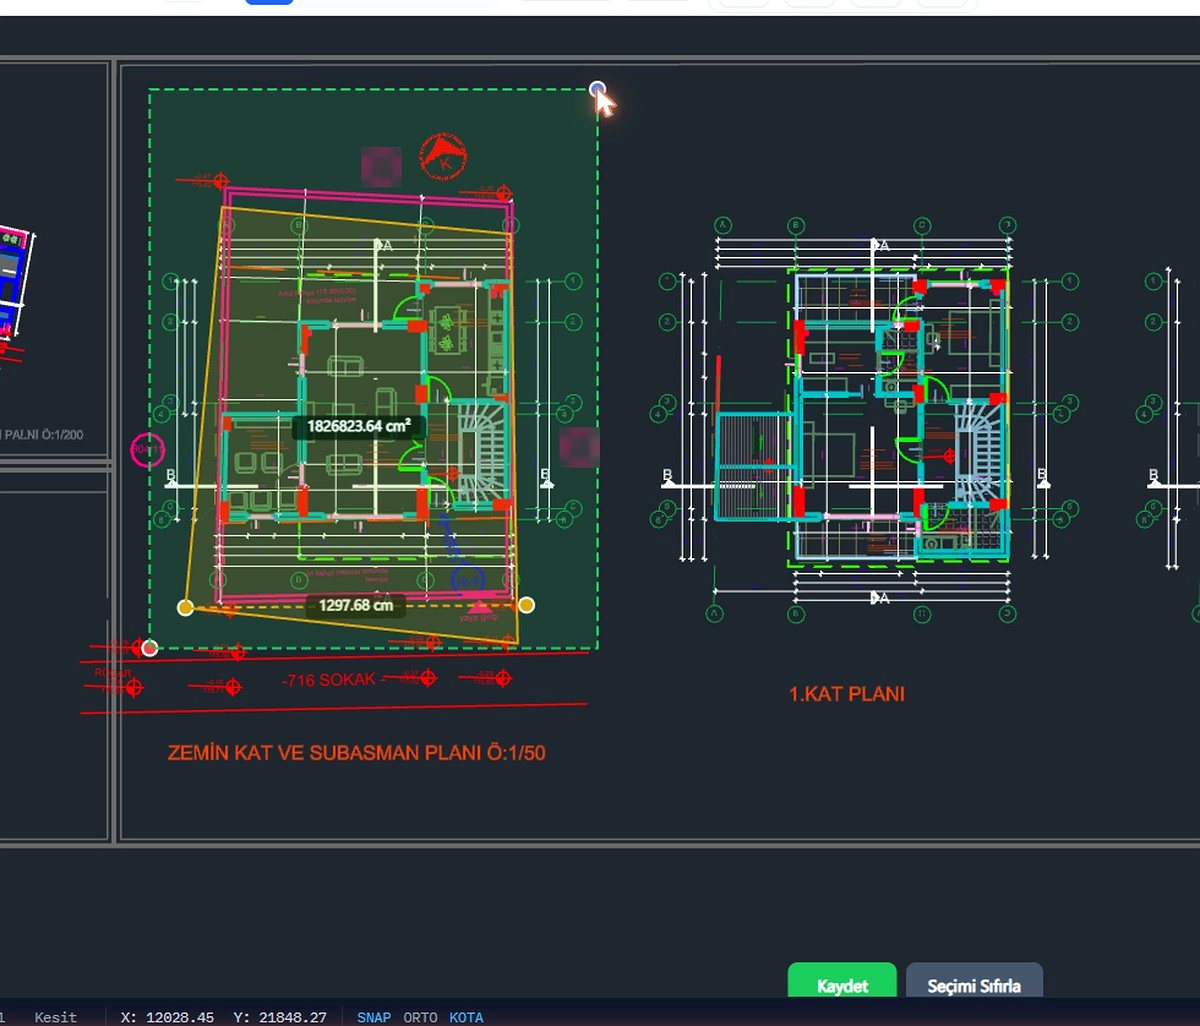This screenshot has width=1200, height=1026.
Task: Click the 1297.68 cm length label
Action: click(x=355, y=605)
